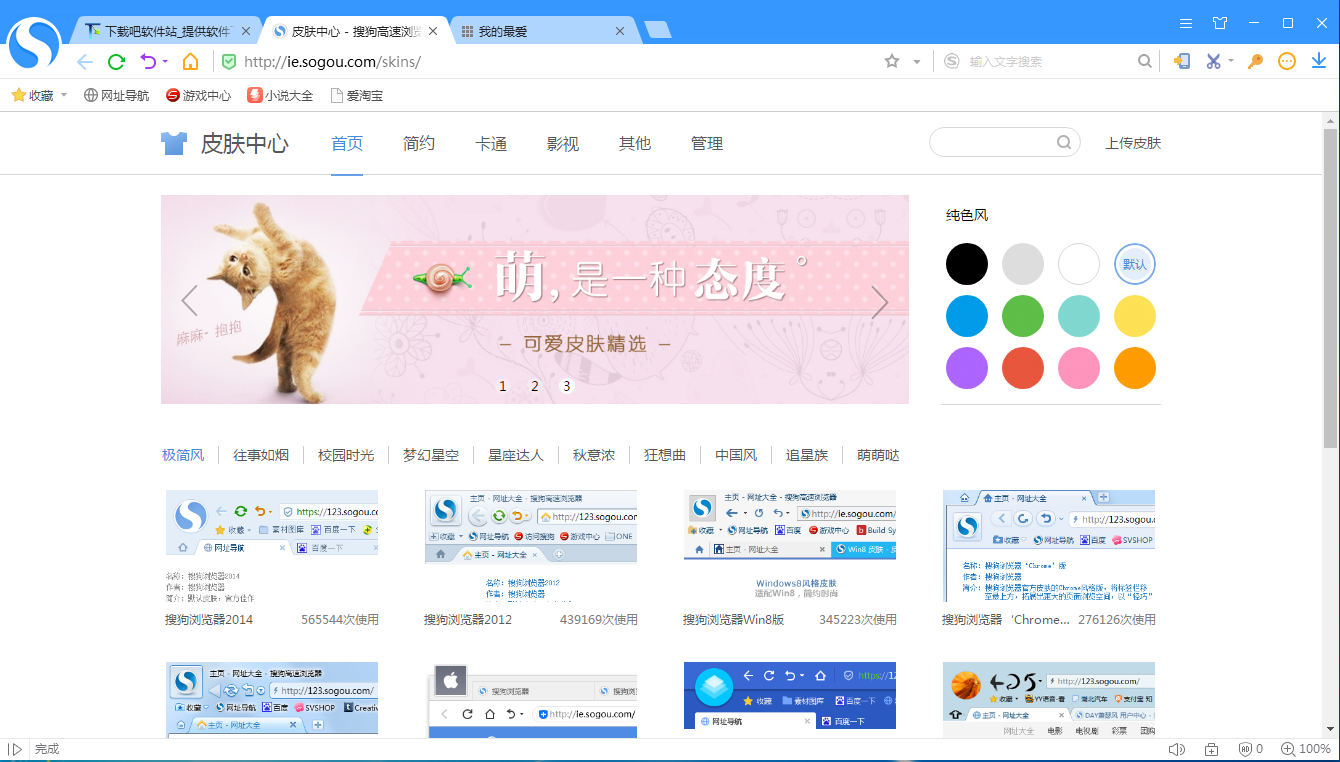Select the green color swatch

(x=1022, y=315)
